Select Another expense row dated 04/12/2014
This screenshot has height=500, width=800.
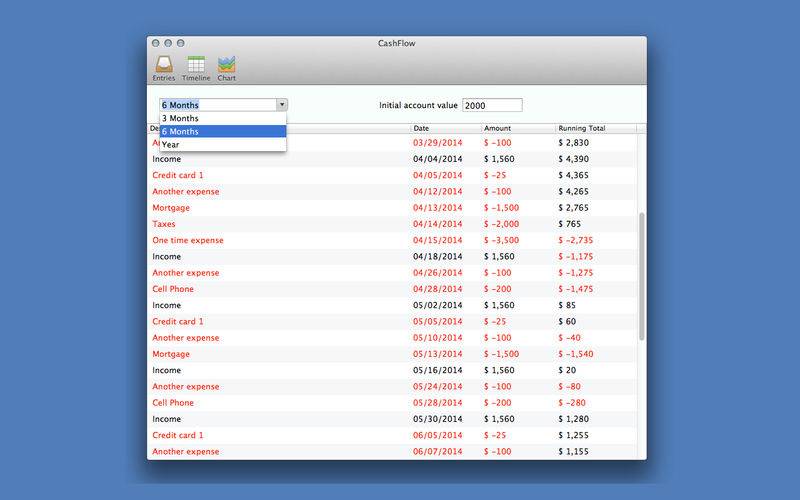392,191
